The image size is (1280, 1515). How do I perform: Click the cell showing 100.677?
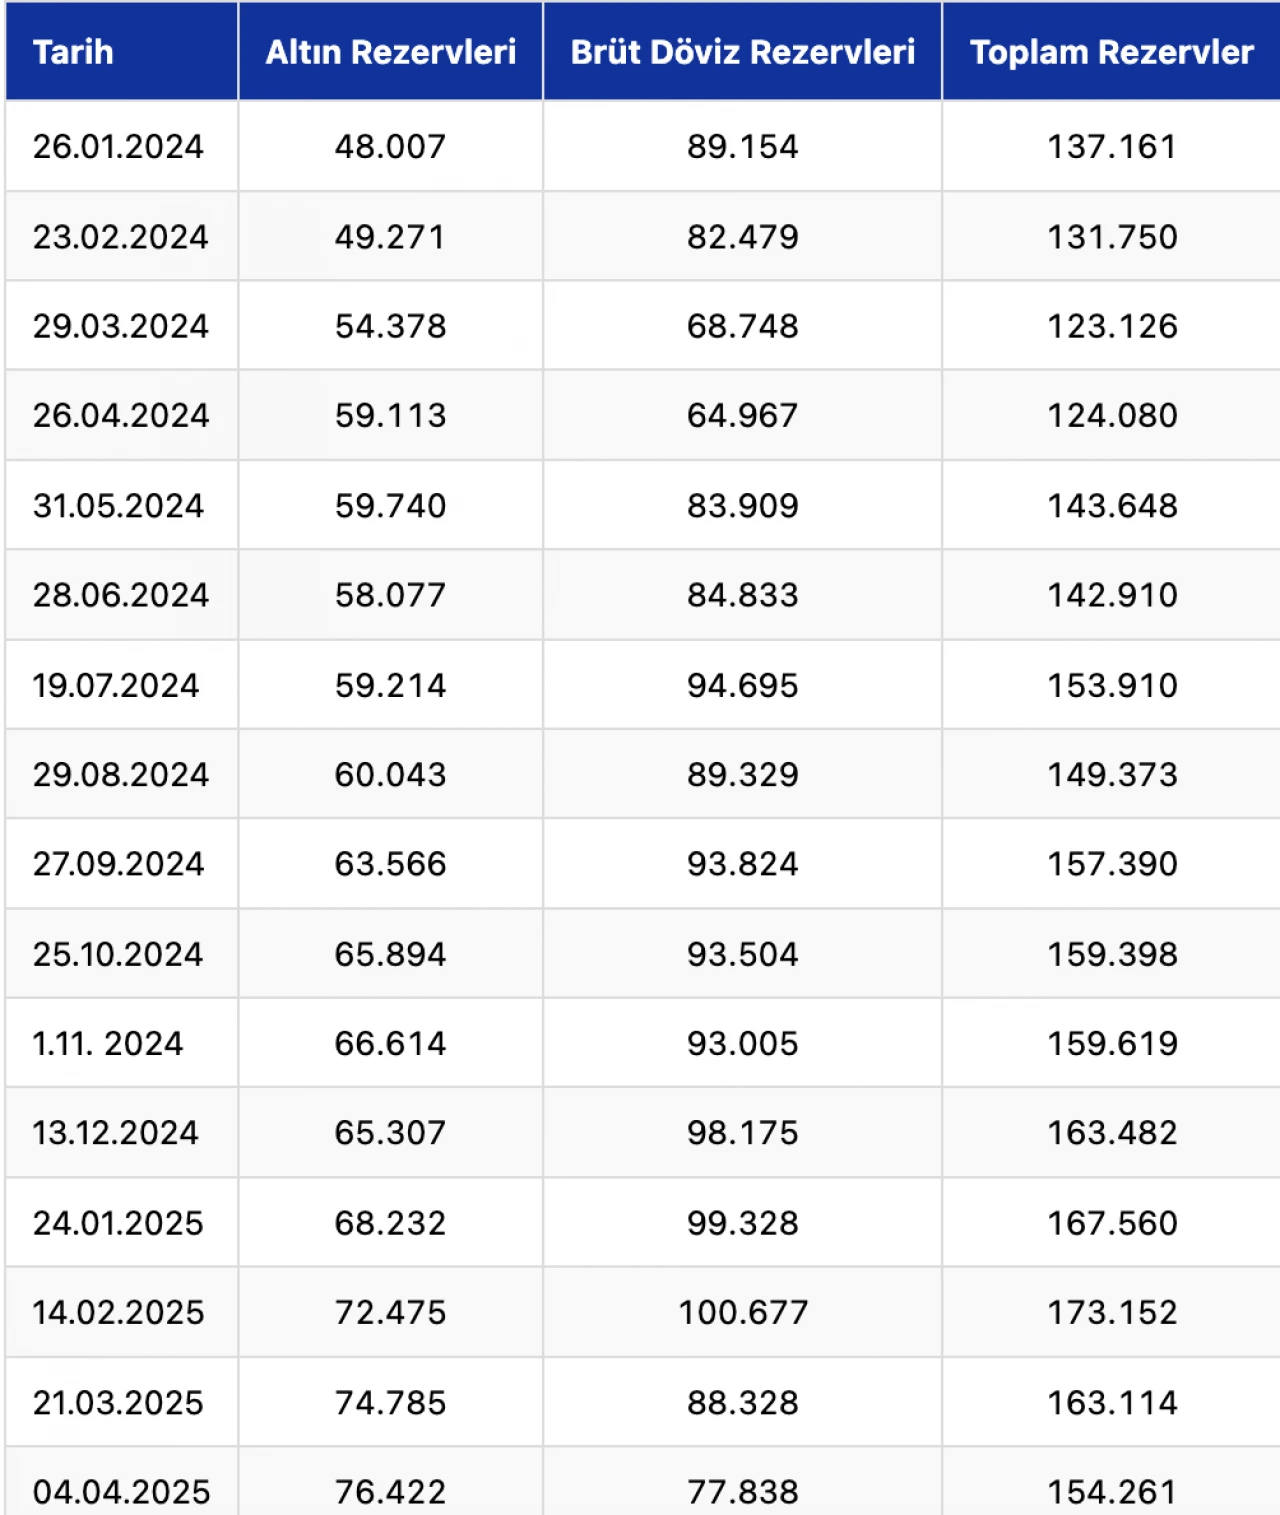pos(742,1312)
